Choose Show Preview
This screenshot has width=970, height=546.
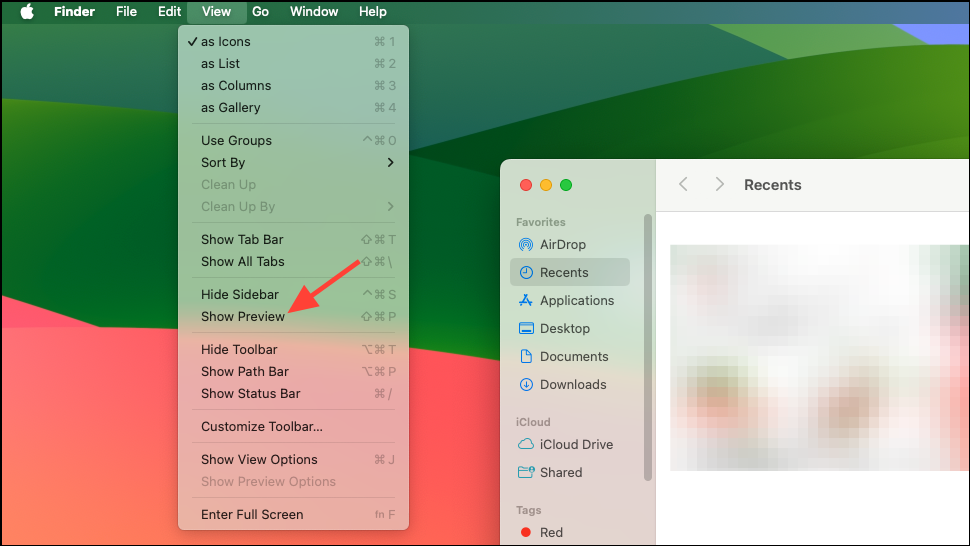click(293, 317)
